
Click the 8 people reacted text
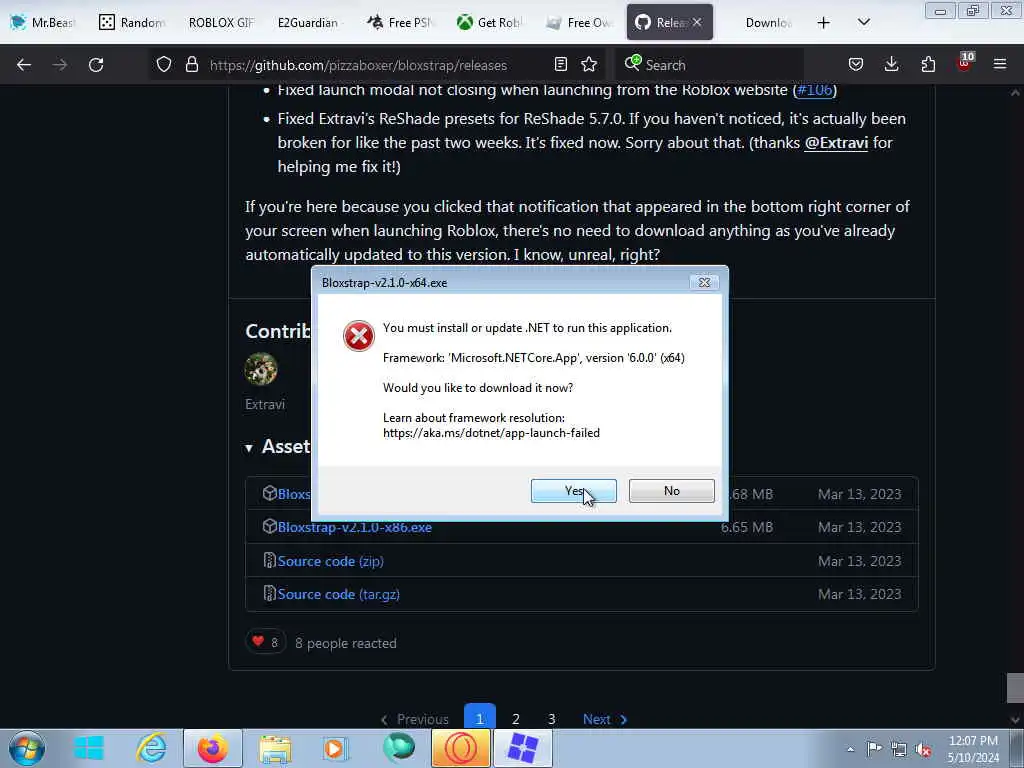point(345,643)
